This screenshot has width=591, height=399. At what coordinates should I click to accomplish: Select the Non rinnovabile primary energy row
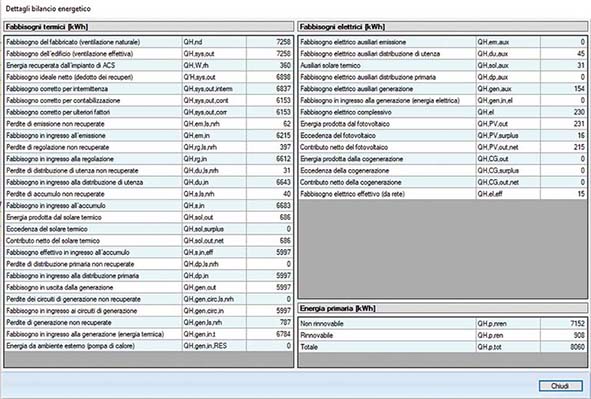(x=442, y=323)
